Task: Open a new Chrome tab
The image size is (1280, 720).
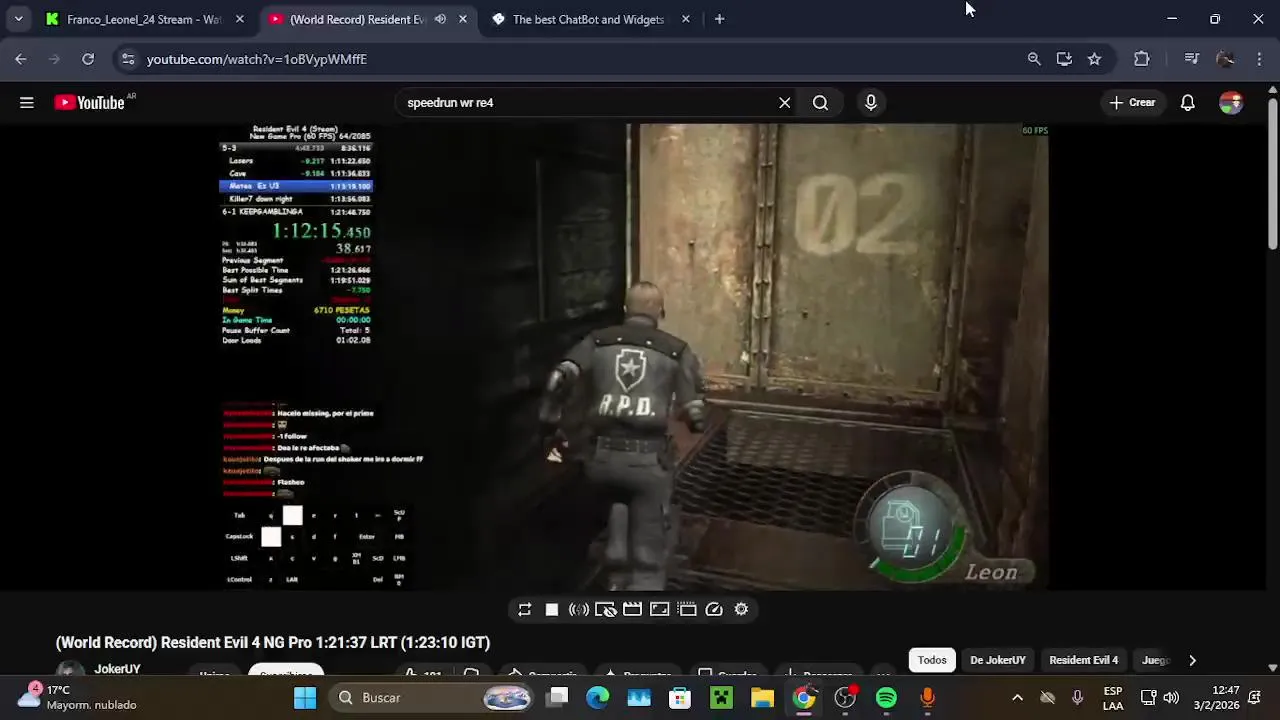Action: (x=719, y=19)
